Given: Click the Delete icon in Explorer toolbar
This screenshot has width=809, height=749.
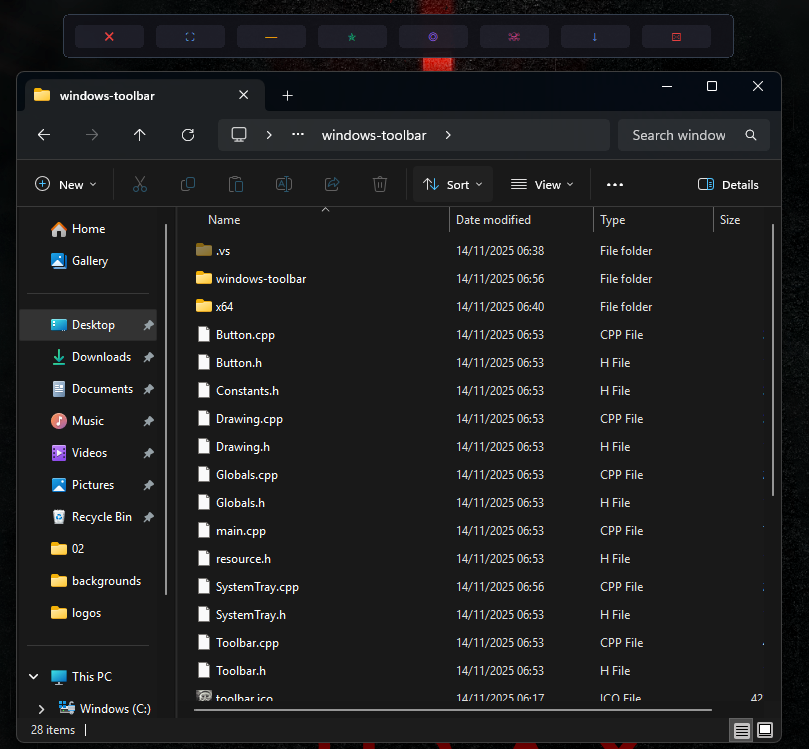Looking at the screenshot, I should [x=380, y=184].
